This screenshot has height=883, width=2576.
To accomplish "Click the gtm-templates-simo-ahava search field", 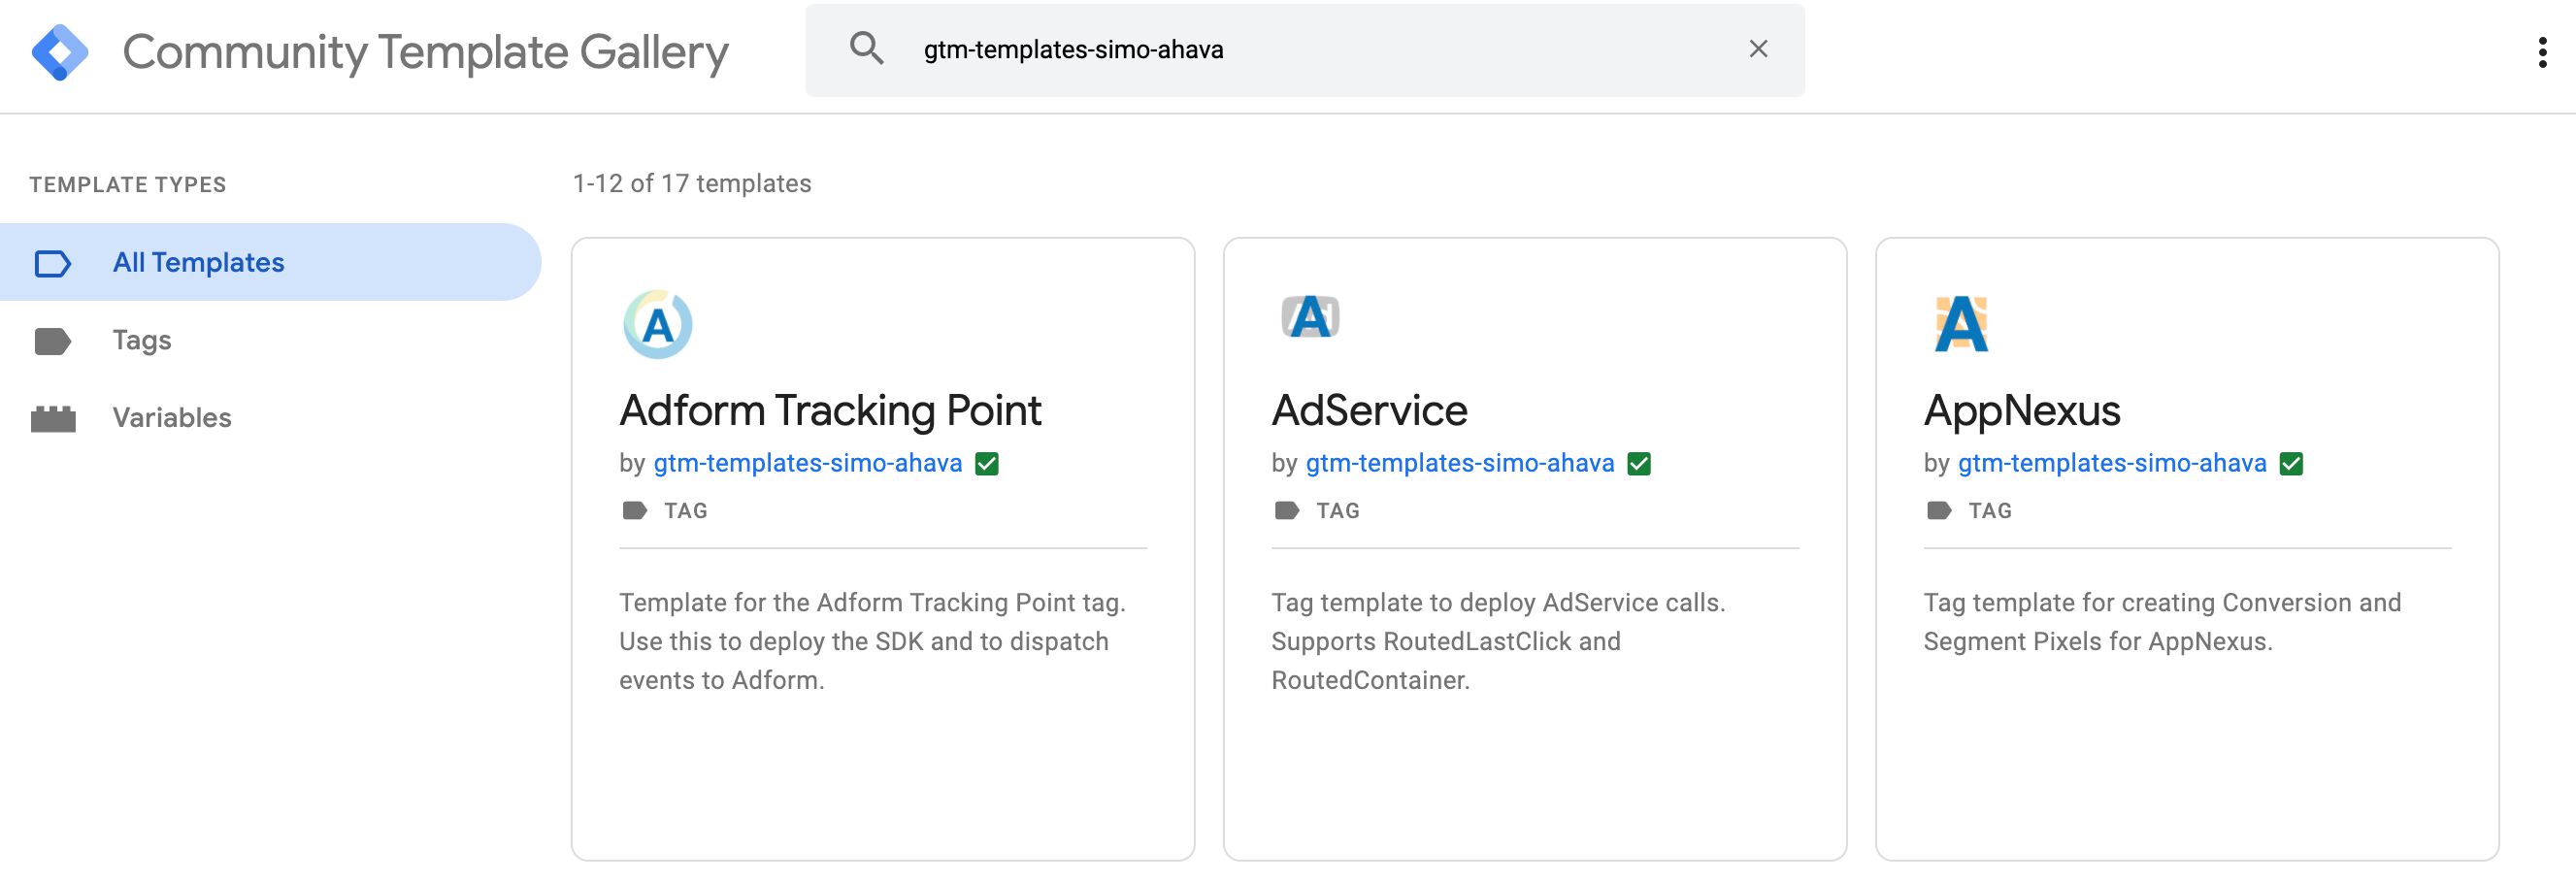I will click(1305, 50).
